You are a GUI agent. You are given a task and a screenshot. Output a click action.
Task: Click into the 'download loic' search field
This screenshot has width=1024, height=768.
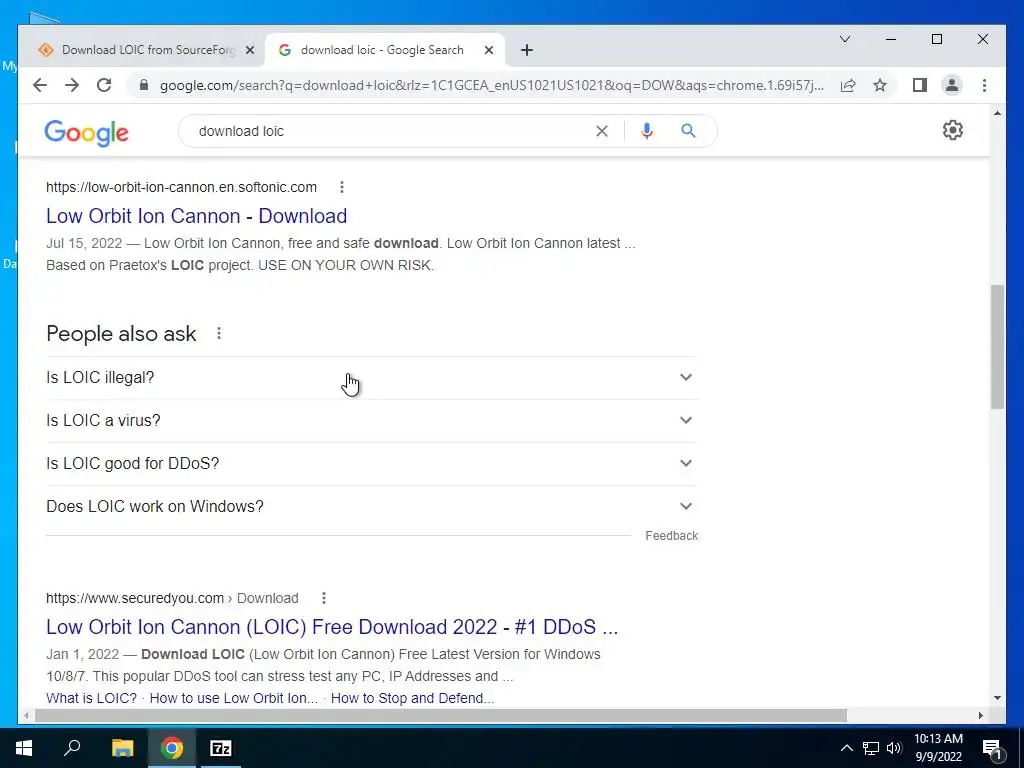coord(392,131)
